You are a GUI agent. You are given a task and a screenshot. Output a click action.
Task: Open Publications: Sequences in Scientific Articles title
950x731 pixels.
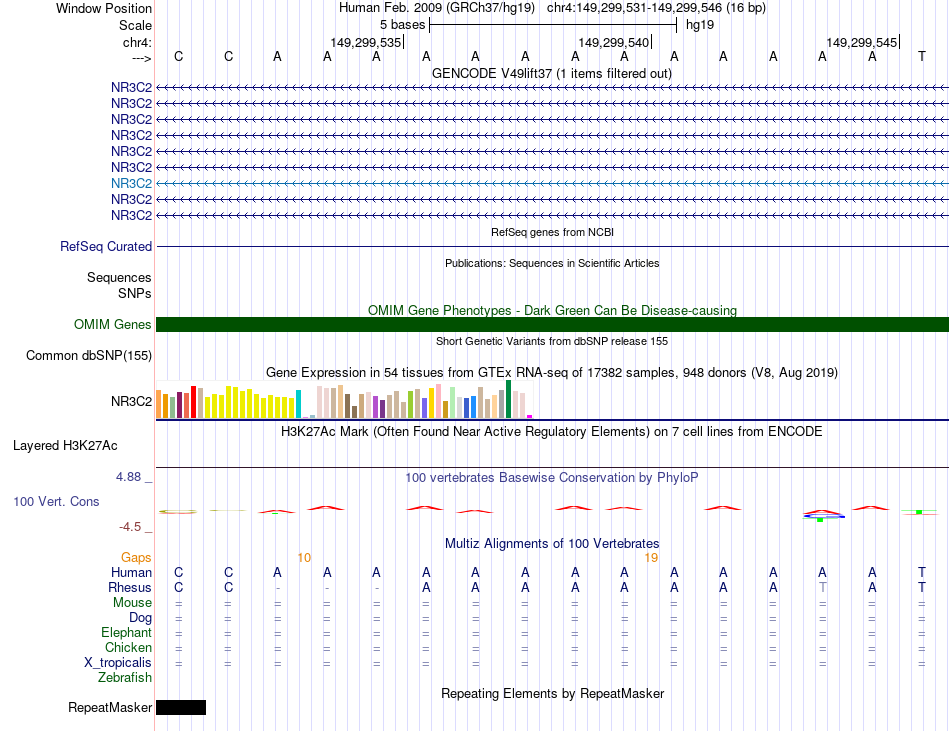pos(552,263)
